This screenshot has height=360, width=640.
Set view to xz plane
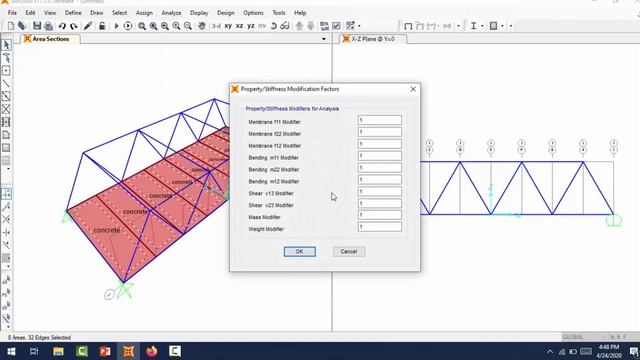[240, 26]
